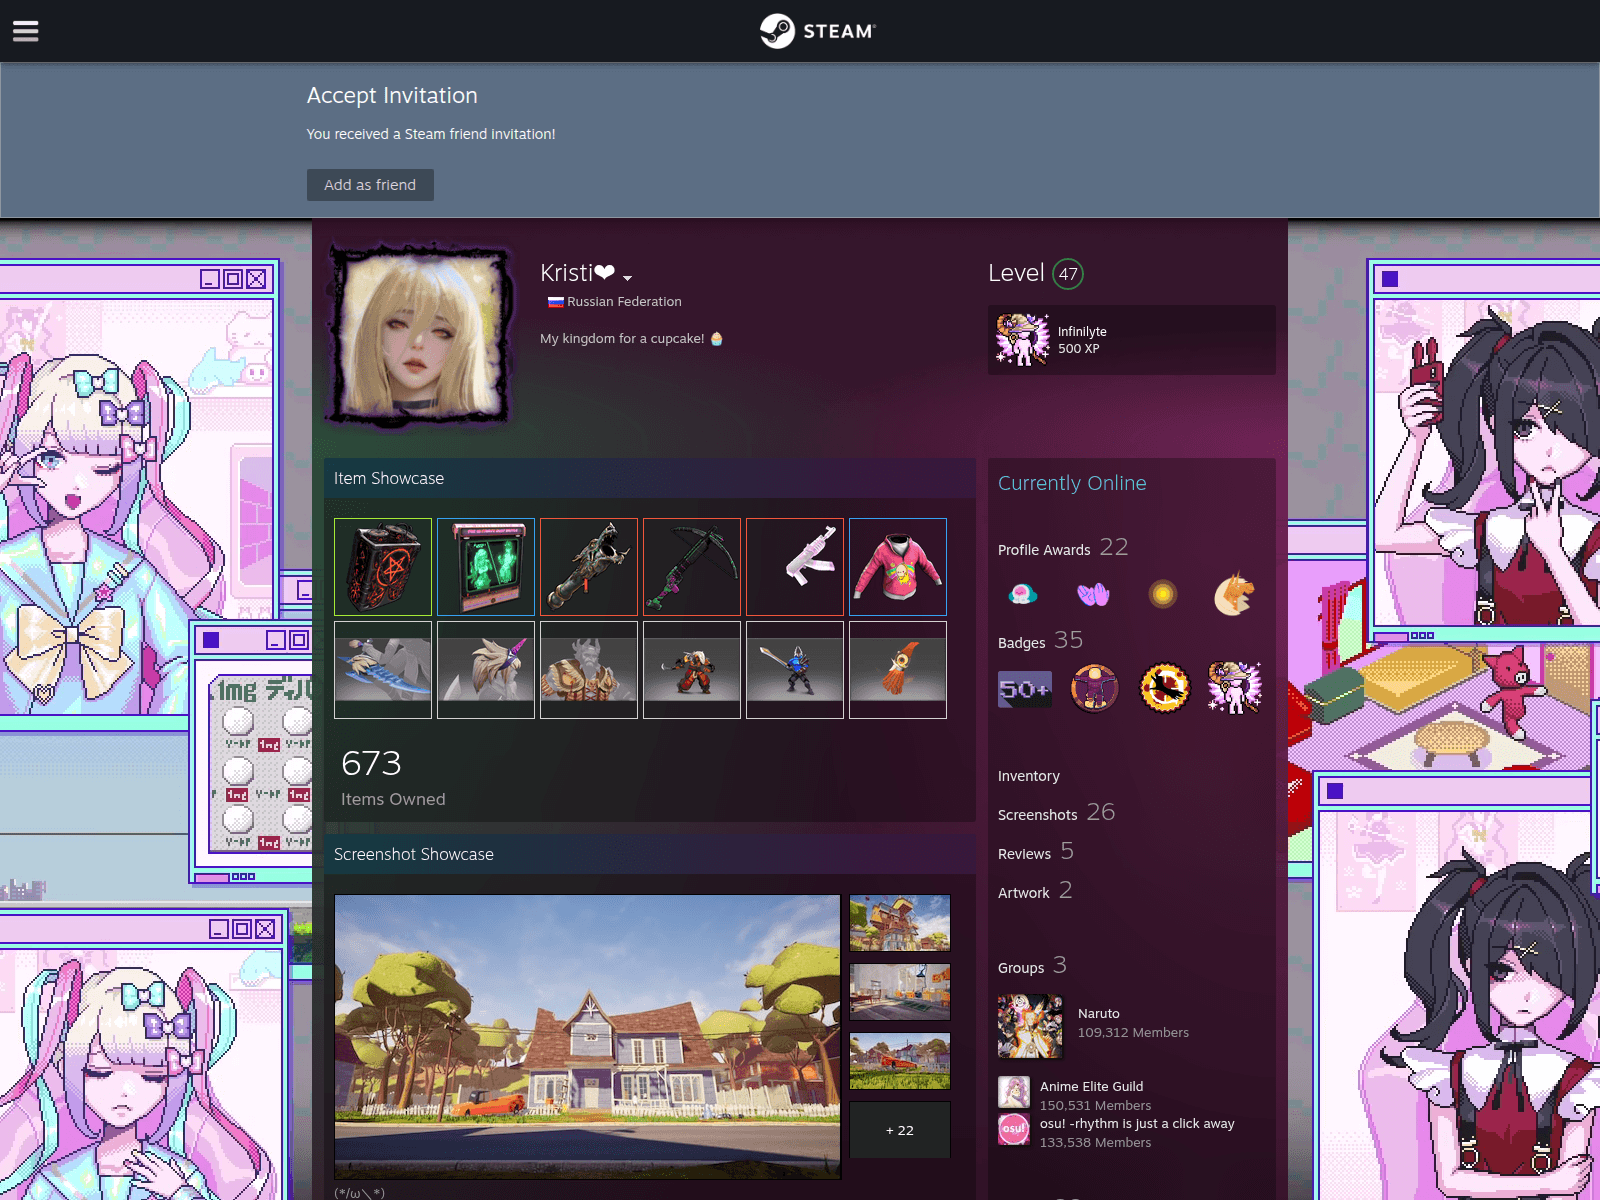
Task: Select the crossbow weapon item
Action: (692, 567)
